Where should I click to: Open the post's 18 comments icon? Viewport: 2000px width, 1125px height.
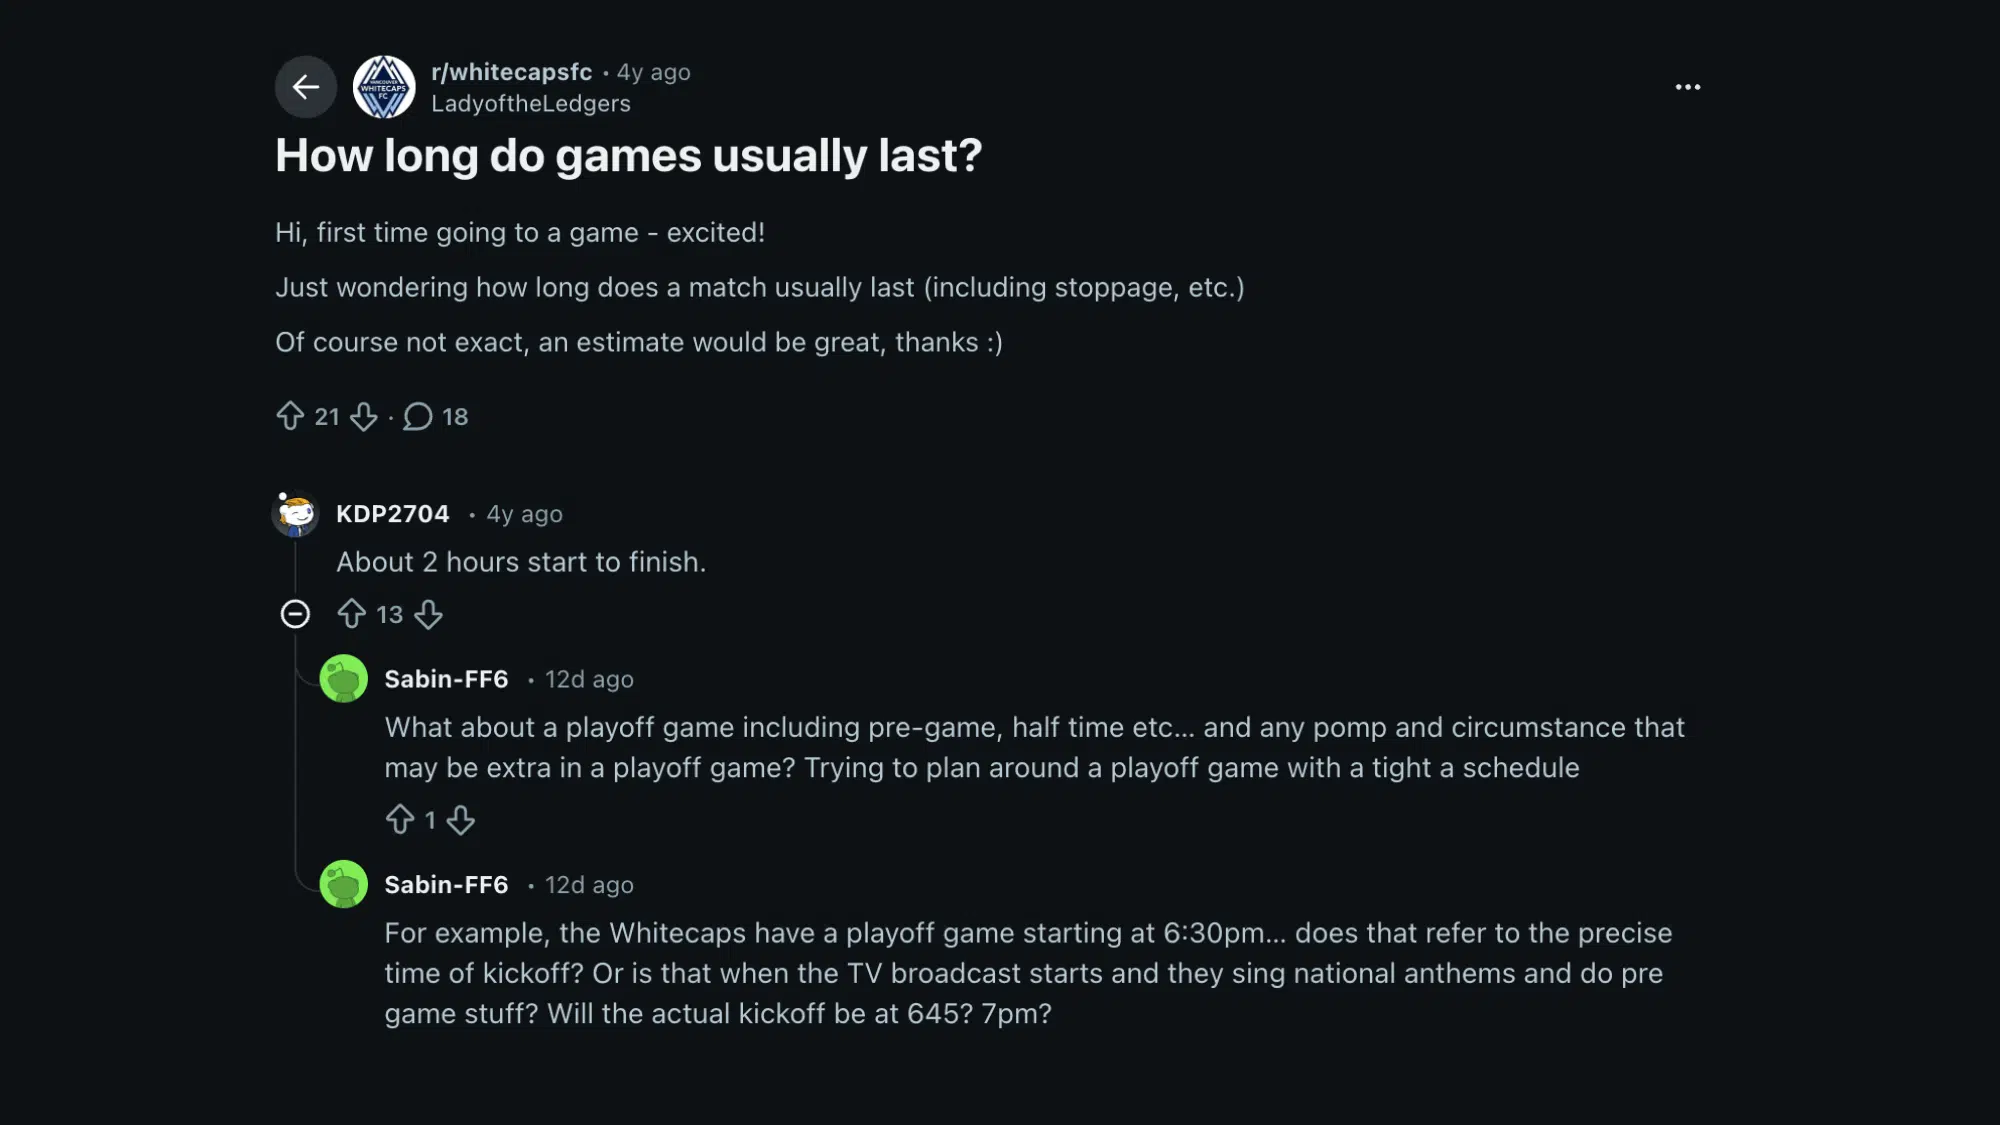click(x=418, y=416)
